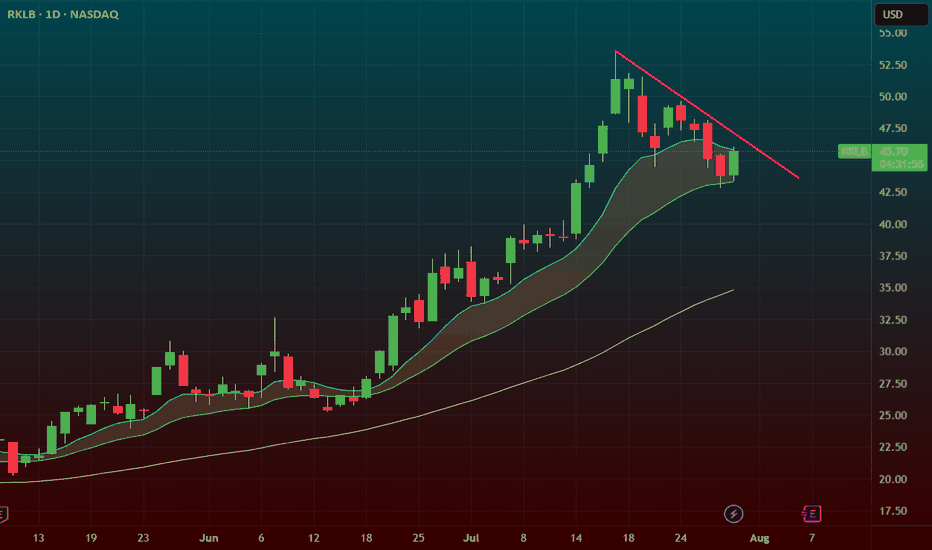Click the green RKLB price label tag

point(854,152)
